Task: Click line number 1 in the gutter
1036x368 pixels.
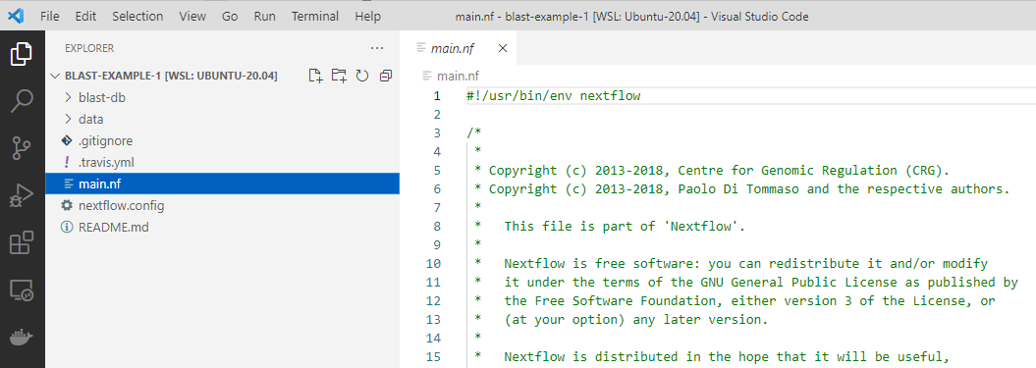Action: click(436, 96)
